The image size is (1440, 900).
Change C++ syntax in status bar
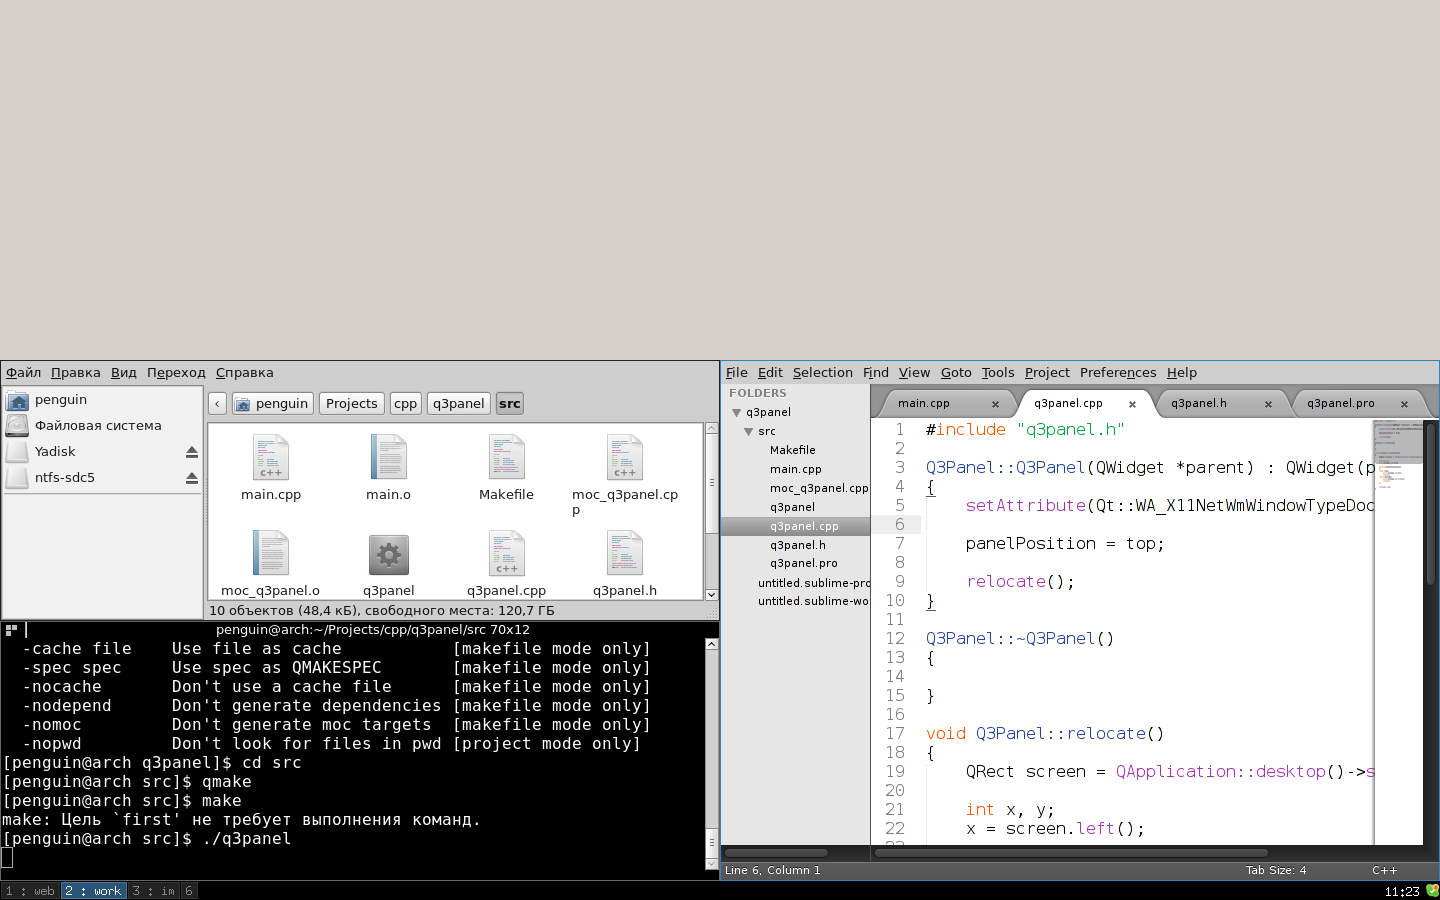click(x=1385, y=871)
